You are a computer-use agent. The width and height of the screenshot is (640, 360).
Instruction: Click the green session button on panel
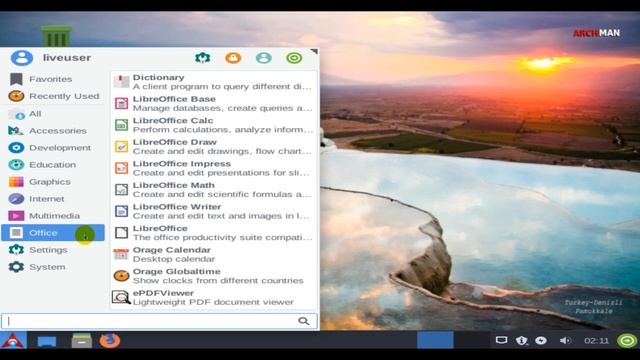(x=627, y=340)
